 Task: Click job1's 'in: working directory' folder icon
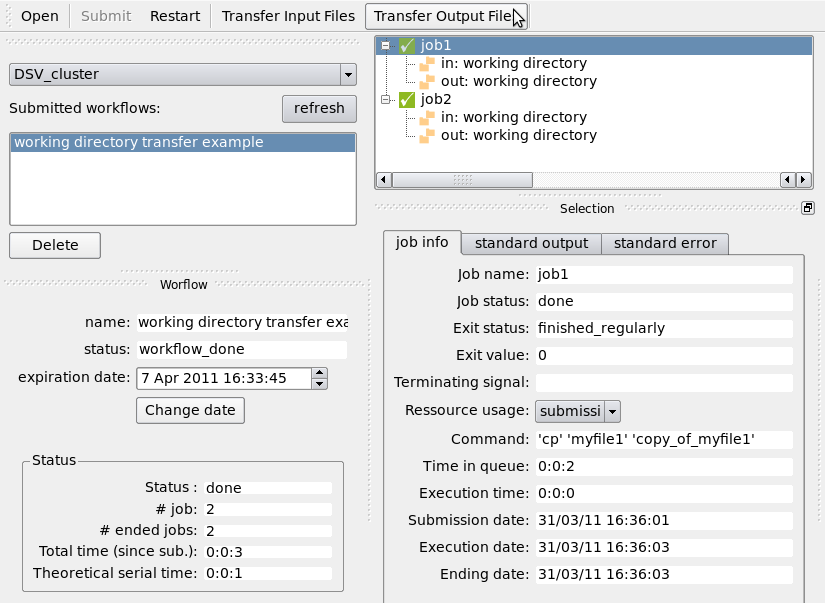(427, 63)
